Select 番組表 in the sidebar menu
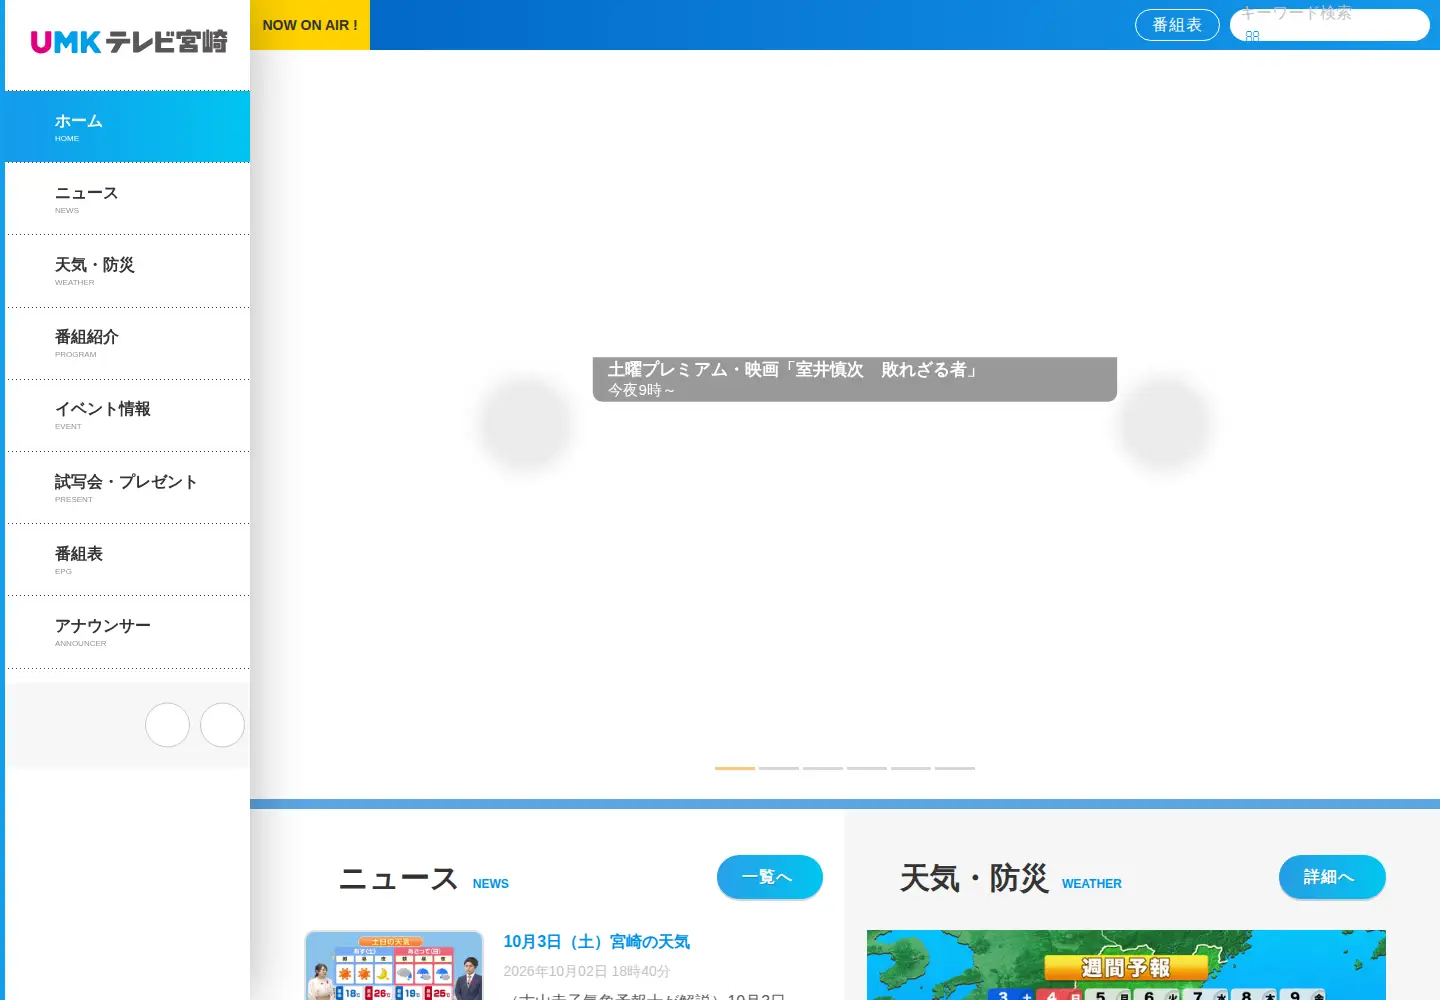1440x1000 pixels. pos(128,560)
